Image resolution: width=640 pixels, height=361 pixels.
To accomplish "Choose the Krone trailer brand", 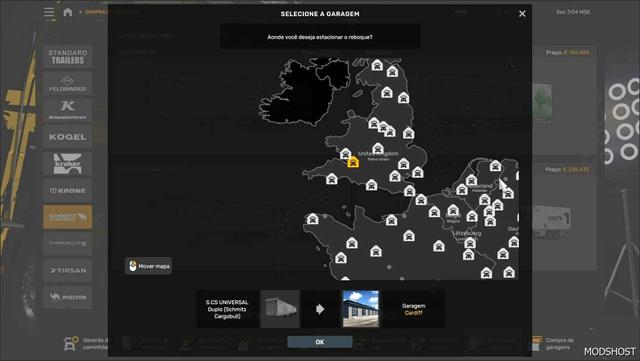I will (x=68, y=190).
